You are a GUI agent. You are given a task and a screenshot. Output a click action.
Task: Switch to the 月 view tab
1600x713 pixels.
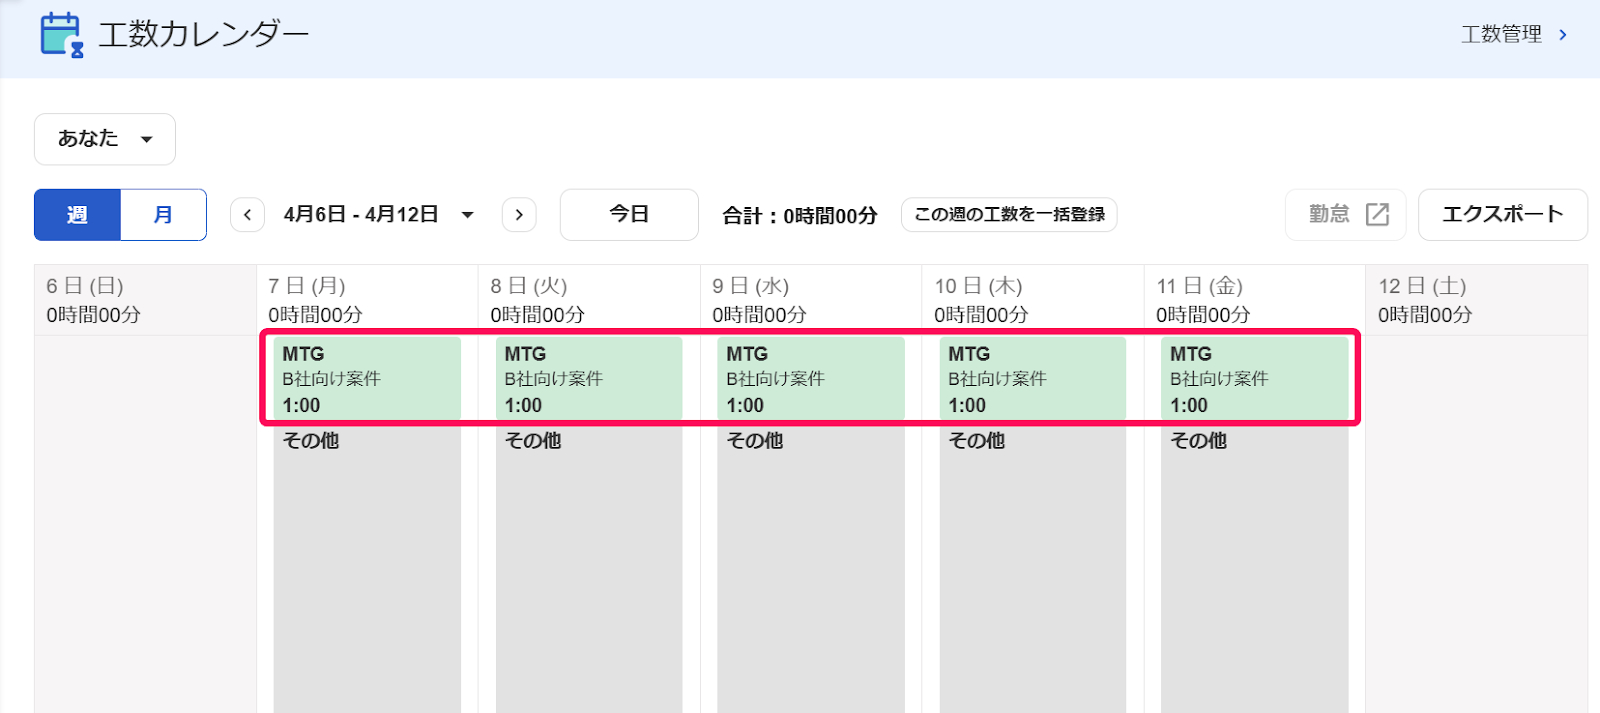click(163, 215)
